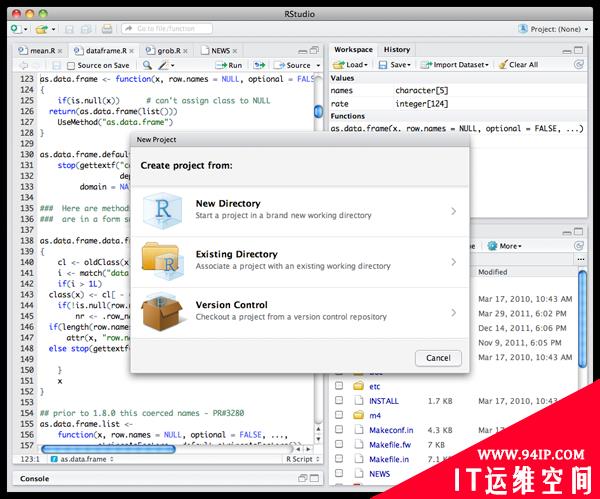Image resolution: width=600 pixels, height=499 pixels.
Task: Click the R Script file type selector
Action: [x=302, y=459]
